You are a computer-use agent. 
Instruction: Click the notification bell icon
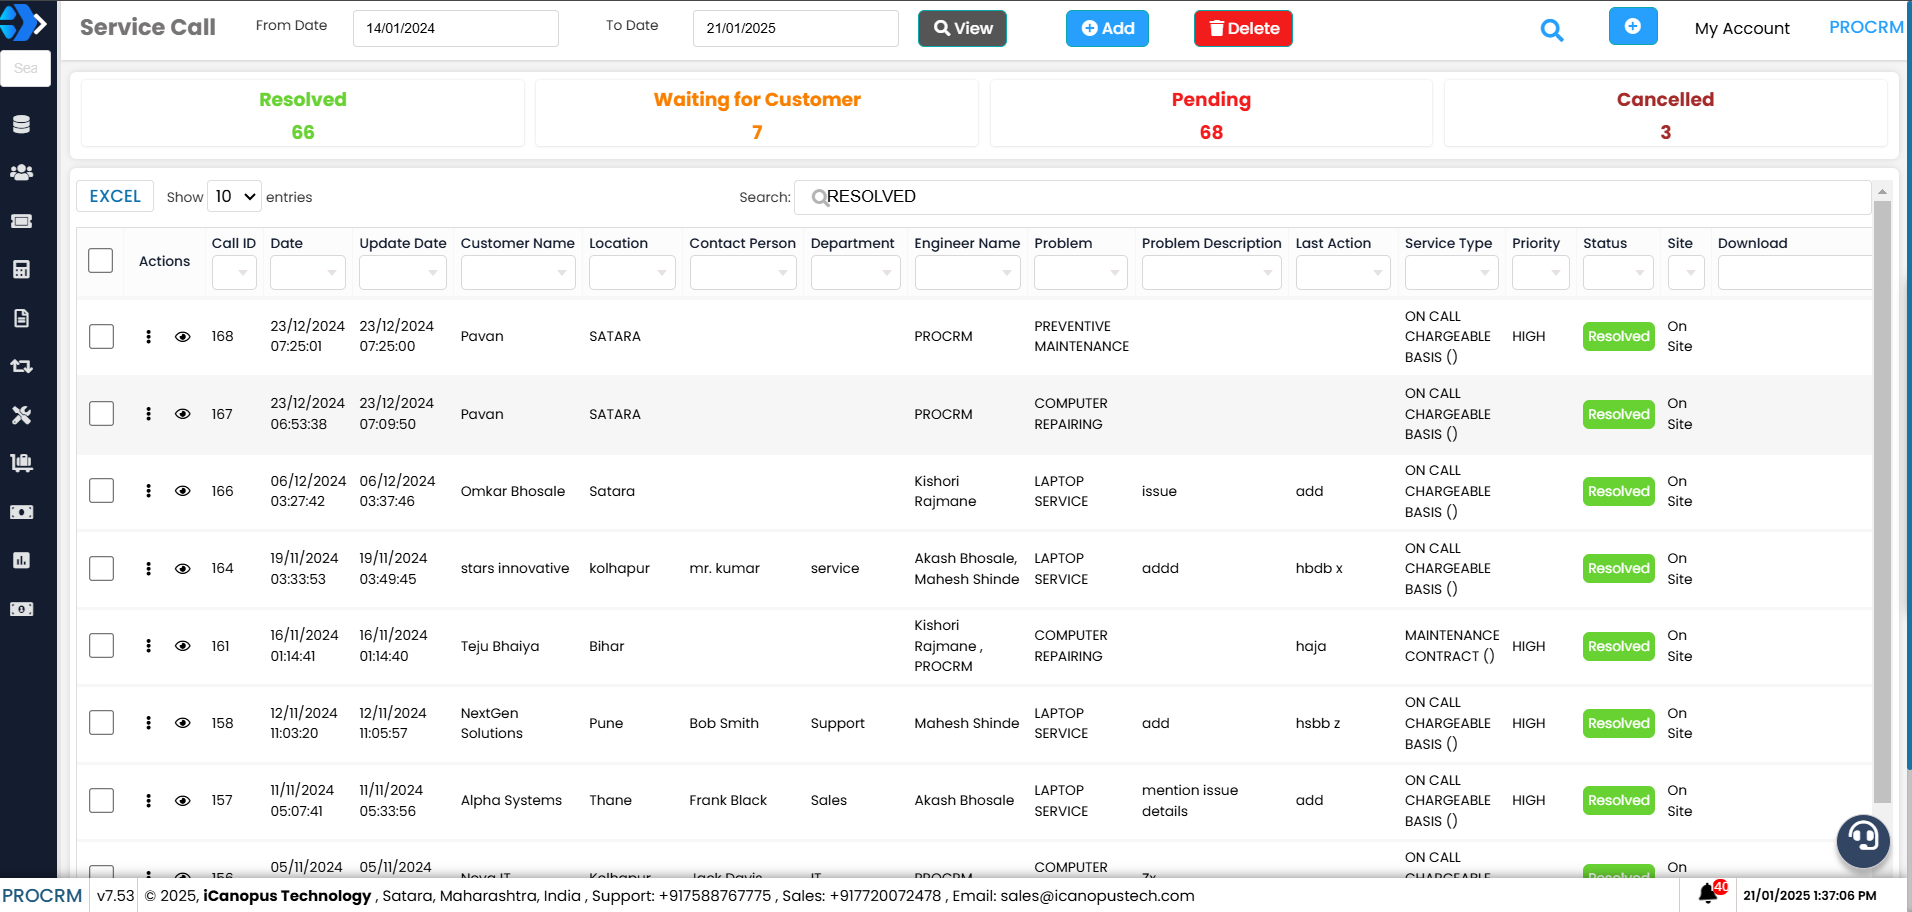point(1708,894)
